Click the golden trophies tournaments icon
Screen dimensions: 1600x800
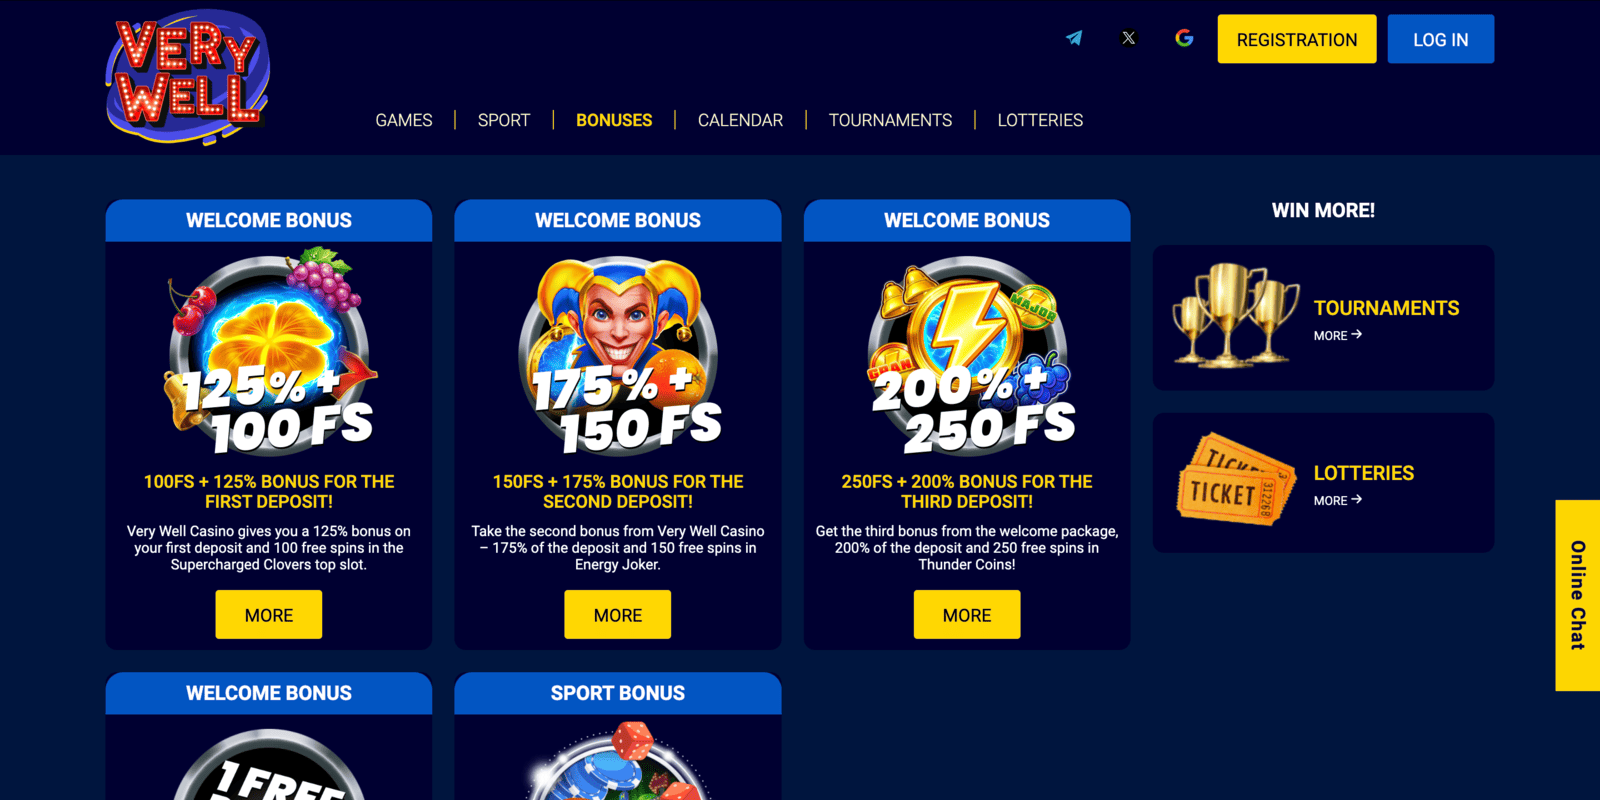pos(1236,315)
